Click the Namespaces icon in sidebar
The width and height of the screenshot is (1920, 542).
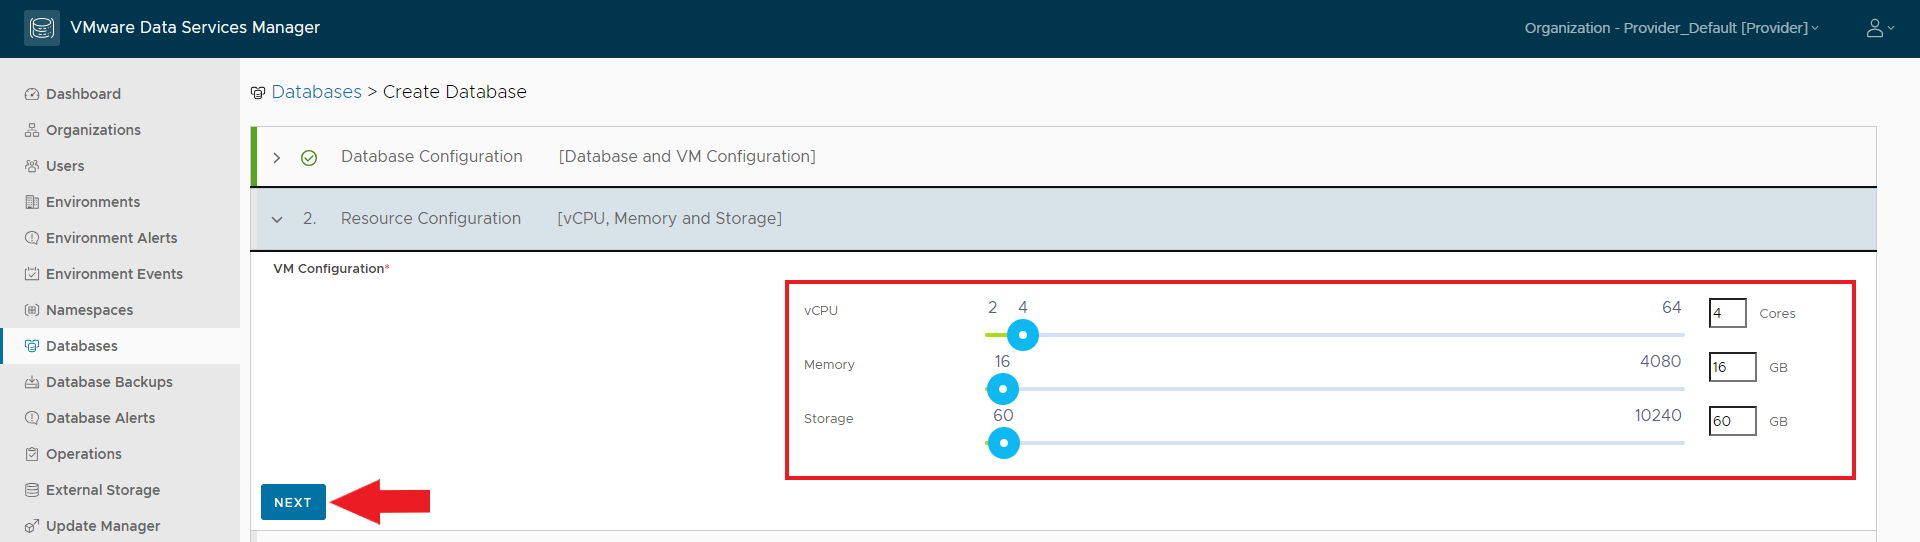pyautogui.click(x=32, y=310)
